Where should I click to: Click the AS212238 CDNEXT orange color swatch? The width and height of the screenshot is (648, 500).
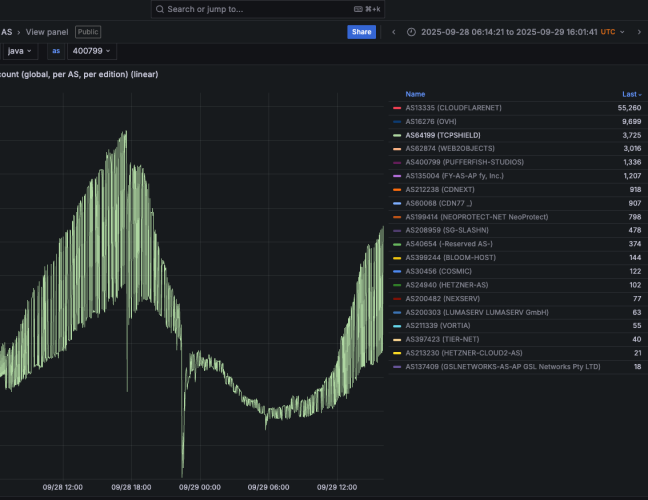click(397, 189)
